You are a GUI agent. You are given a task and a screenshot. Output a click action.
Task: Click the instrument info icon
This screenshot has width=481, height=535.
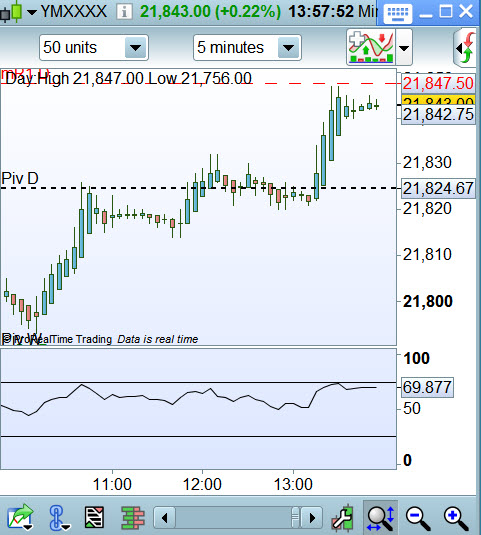pos(124,12)
